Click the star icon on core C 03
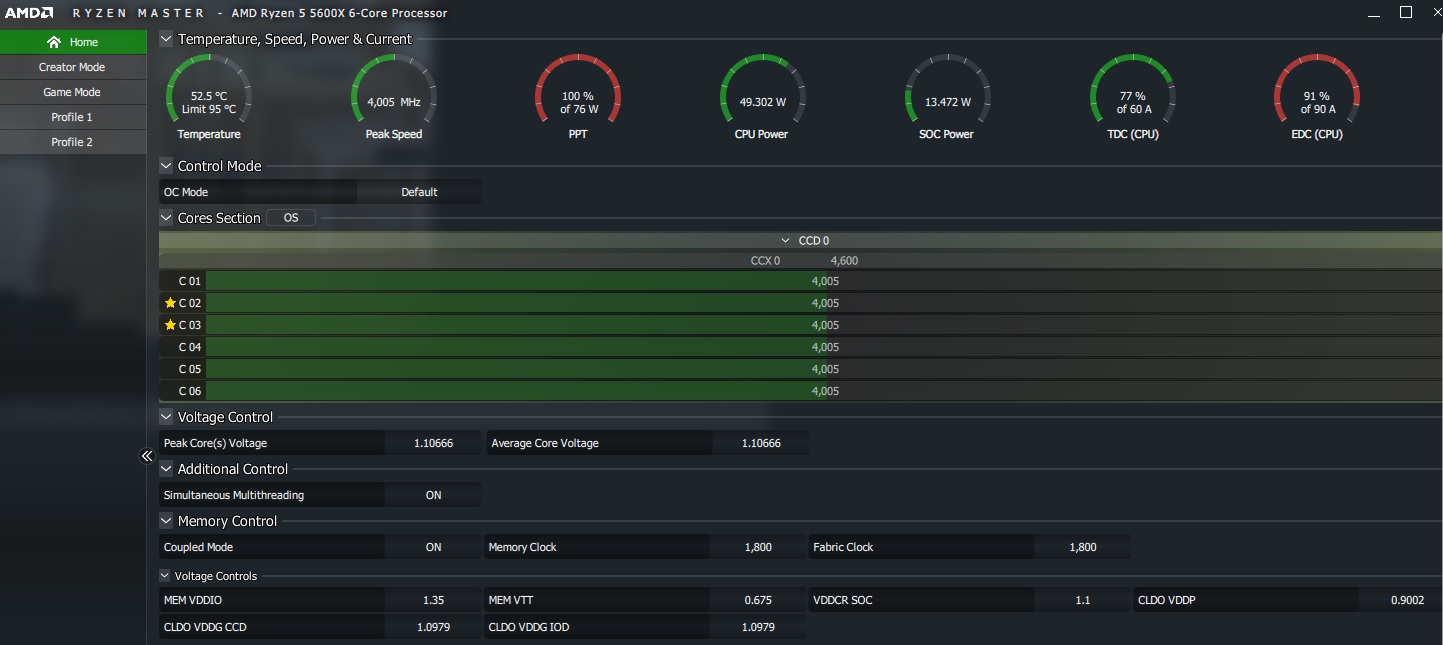 (x=170, y=325)
